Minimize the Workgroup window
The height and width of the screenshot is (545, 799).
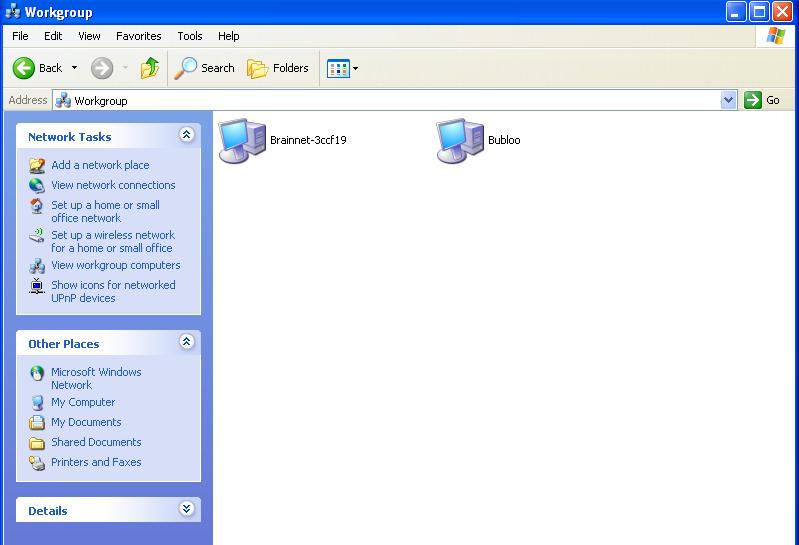pos(736,12)
